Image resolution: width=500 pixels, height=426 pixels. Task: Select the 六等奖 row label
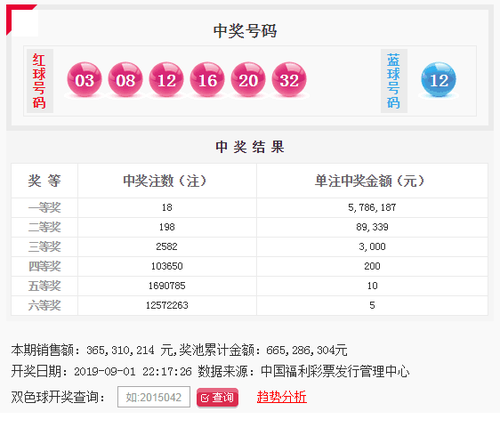[44, 305]
